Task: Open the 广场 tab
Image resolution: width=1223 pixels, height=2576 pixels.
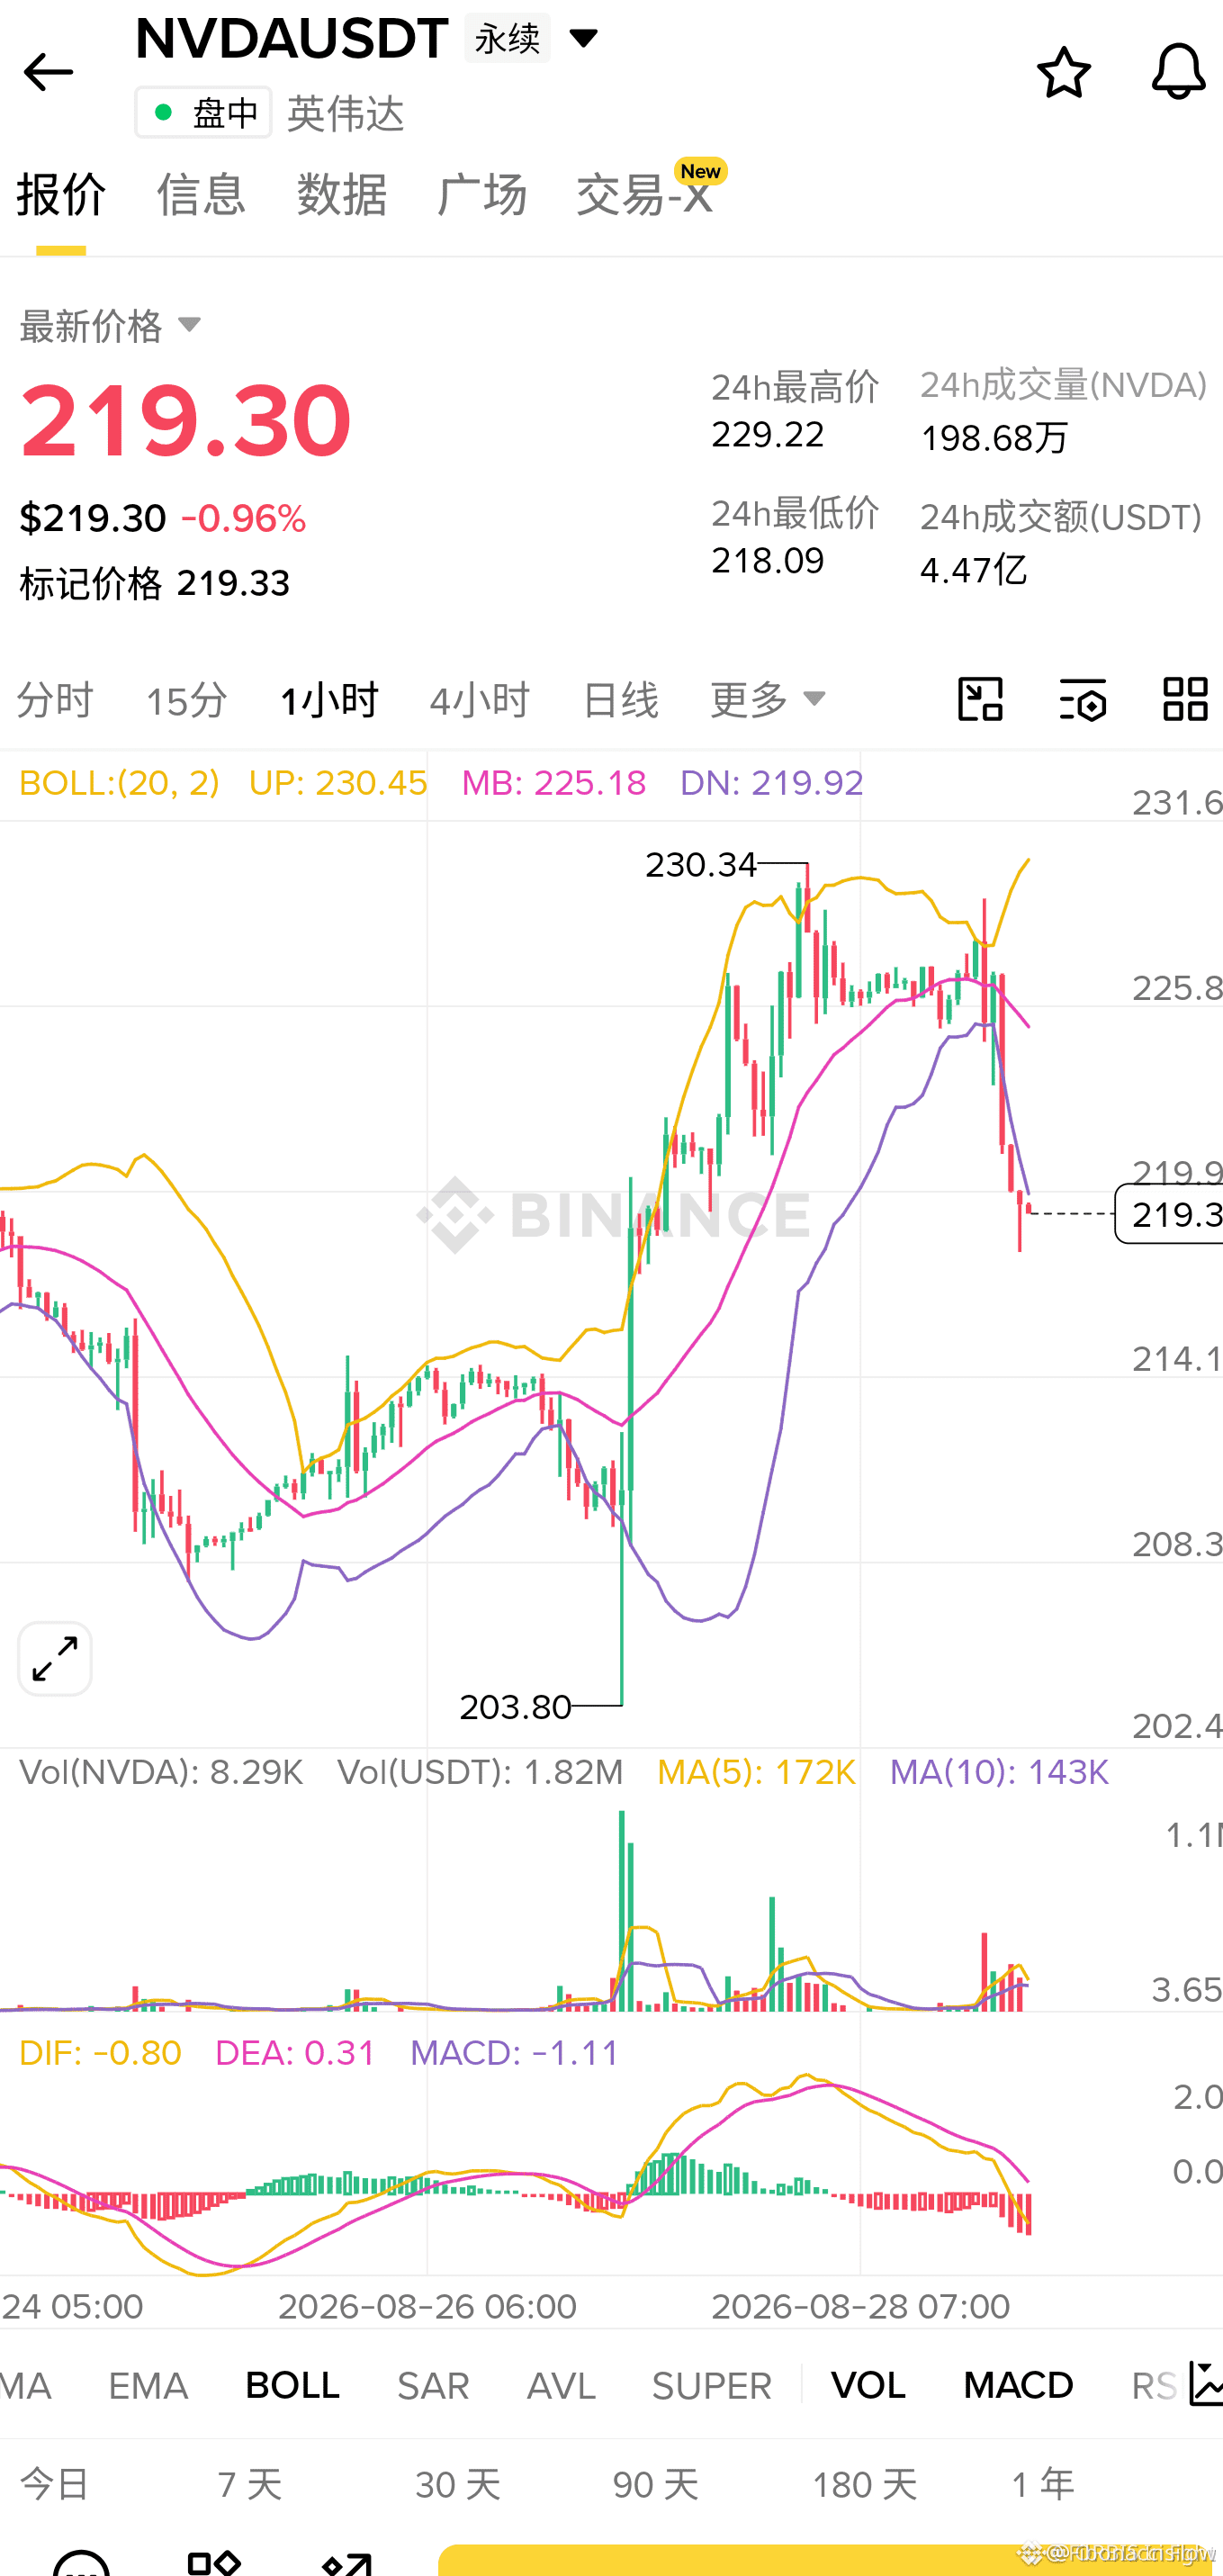Action: tap(481, 194)
